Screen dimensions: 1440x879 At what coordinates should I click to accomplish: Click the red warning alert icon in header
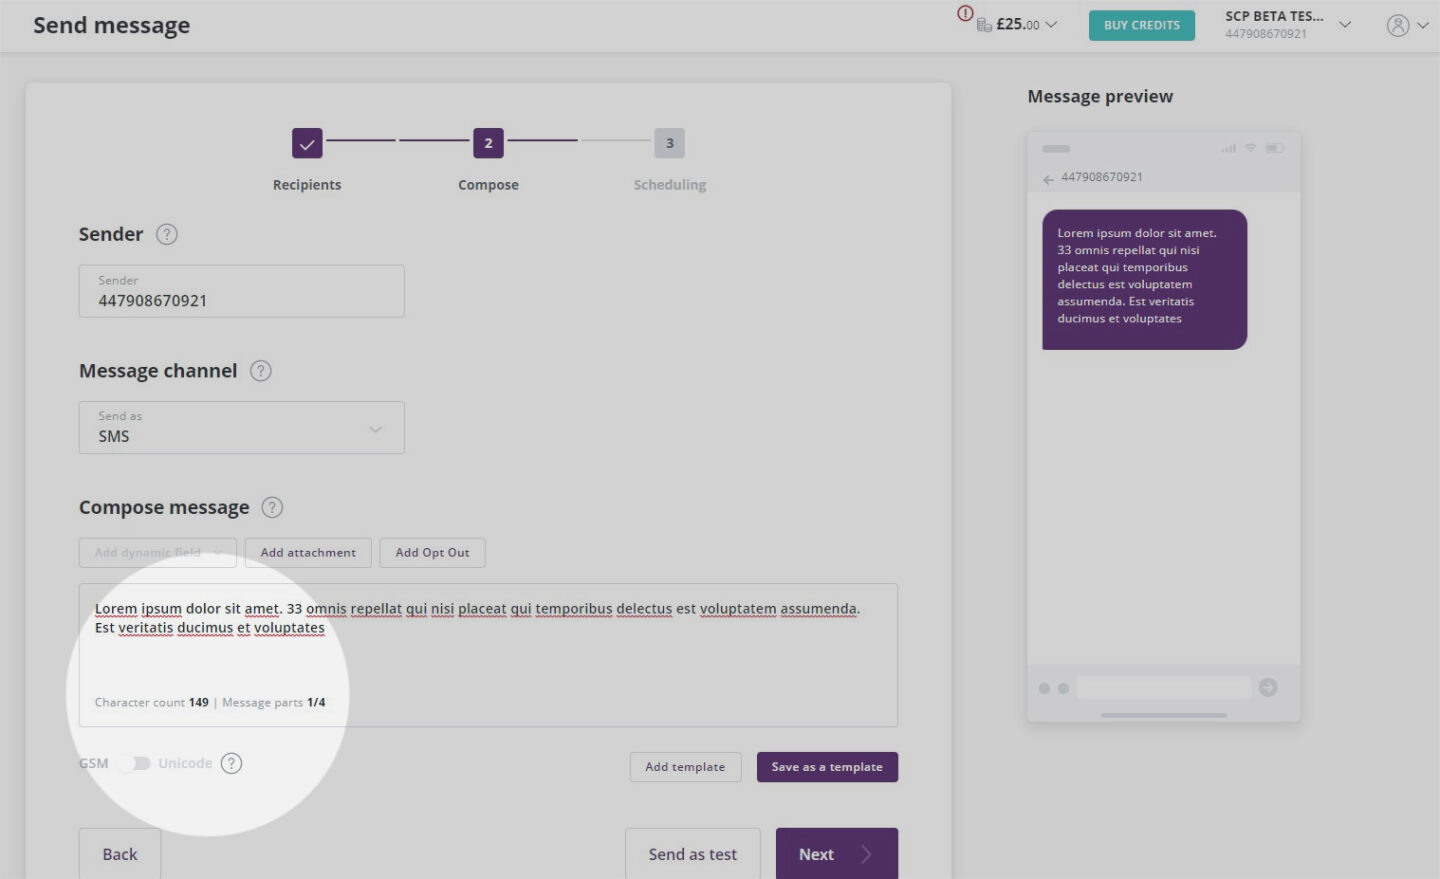[x=965, y=14]
